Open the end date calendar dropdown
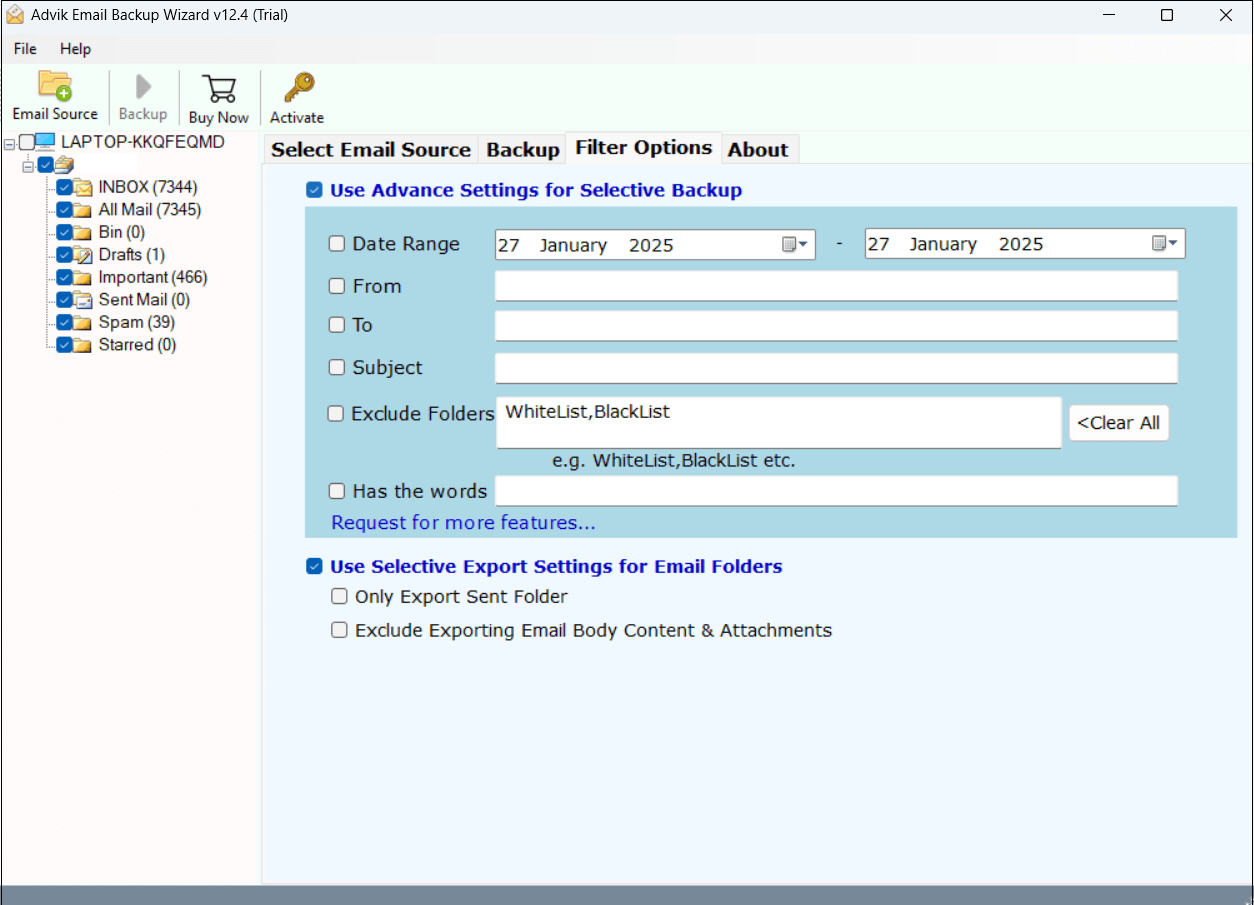Image resolution: width=1254 pixels, height=905 pixels. tap(1166, 244)
